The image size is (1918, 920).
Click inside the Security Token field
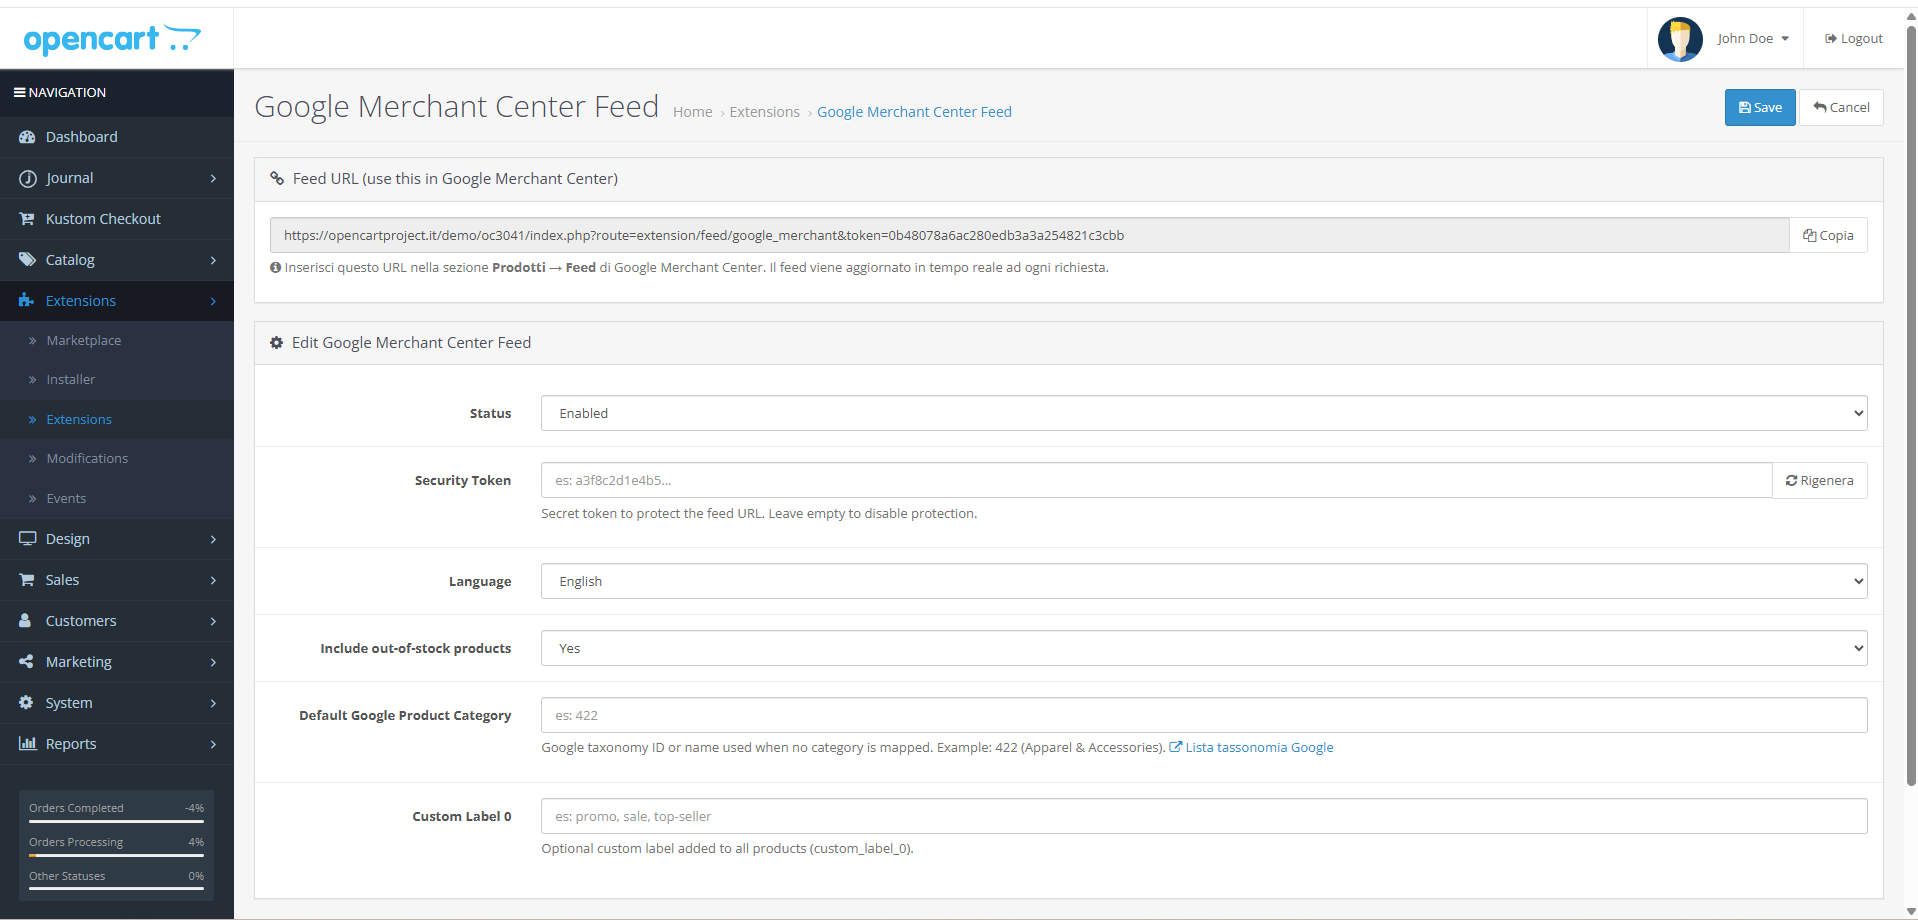coord(1150,480)
